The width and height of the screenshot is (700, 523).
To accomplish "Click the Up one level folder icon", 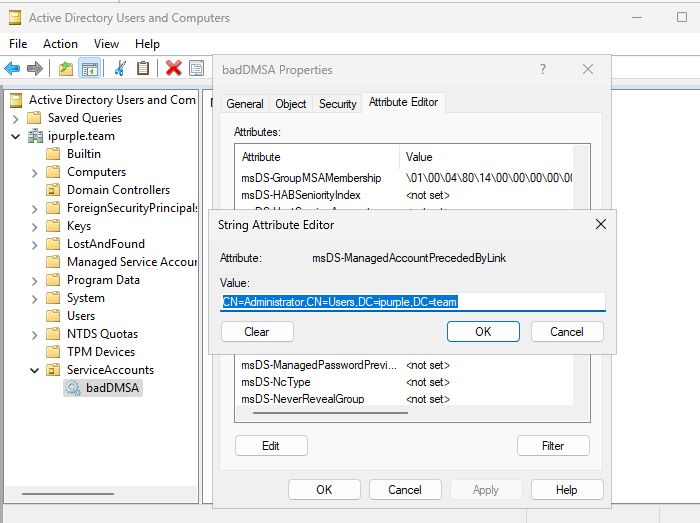I will click(66, 68).
